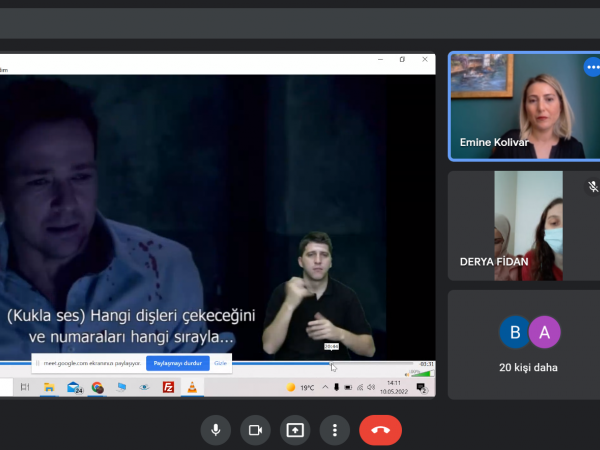
Task: Open the notification center icon
Action: click(x=422, y=388)
